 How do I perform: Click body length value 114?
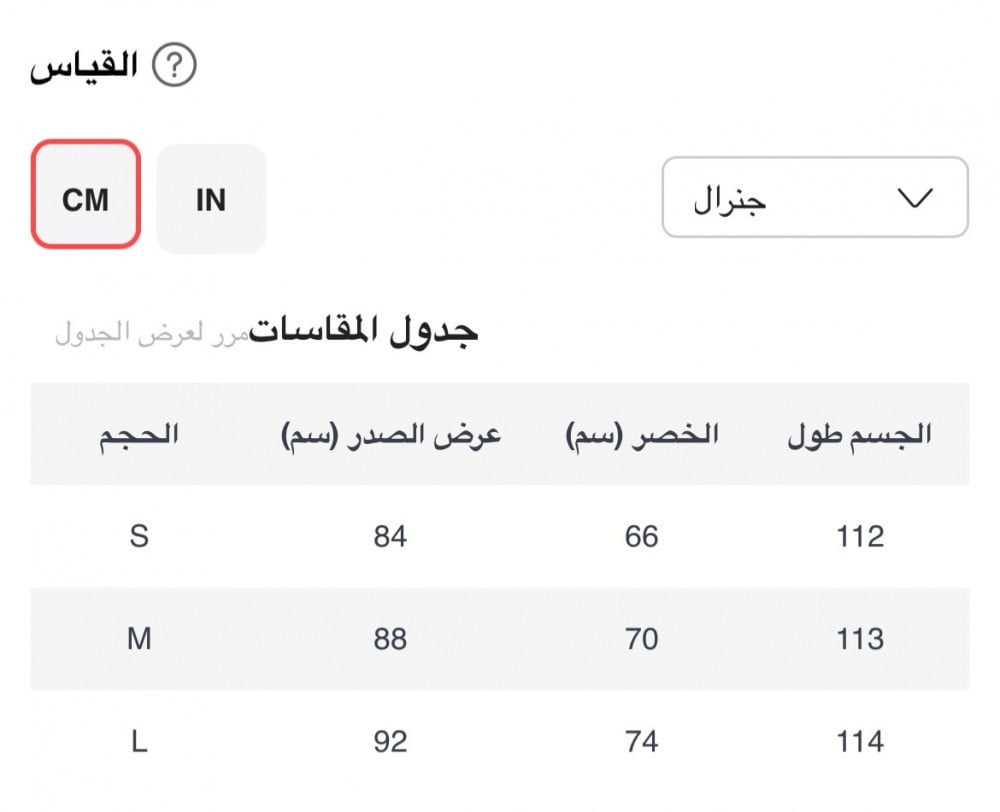860,742
